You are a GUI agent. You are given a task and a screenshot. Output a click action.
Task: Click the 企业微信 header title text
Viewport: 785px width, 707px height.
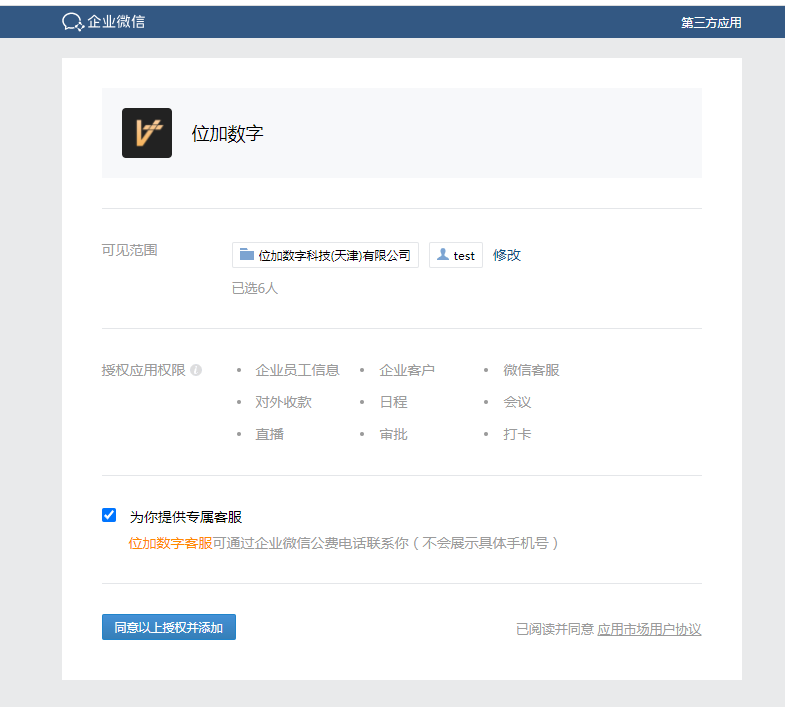pos(116,22)
